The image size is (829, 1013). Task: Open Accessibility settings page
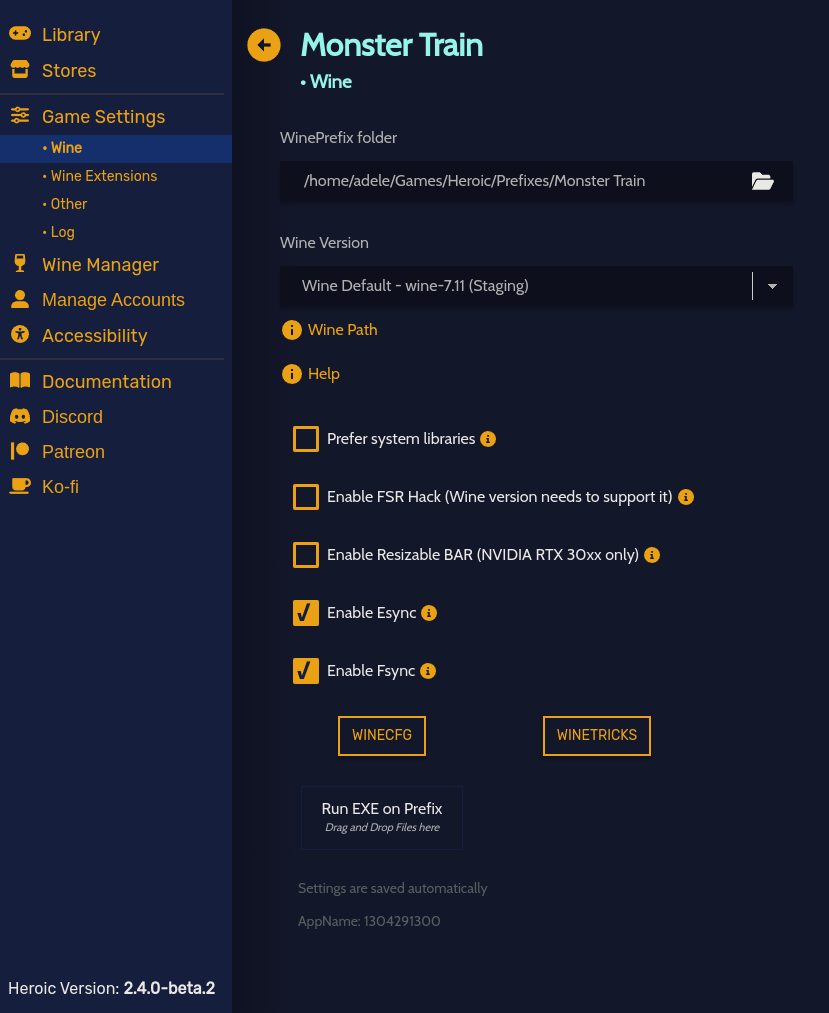point(94,336)
